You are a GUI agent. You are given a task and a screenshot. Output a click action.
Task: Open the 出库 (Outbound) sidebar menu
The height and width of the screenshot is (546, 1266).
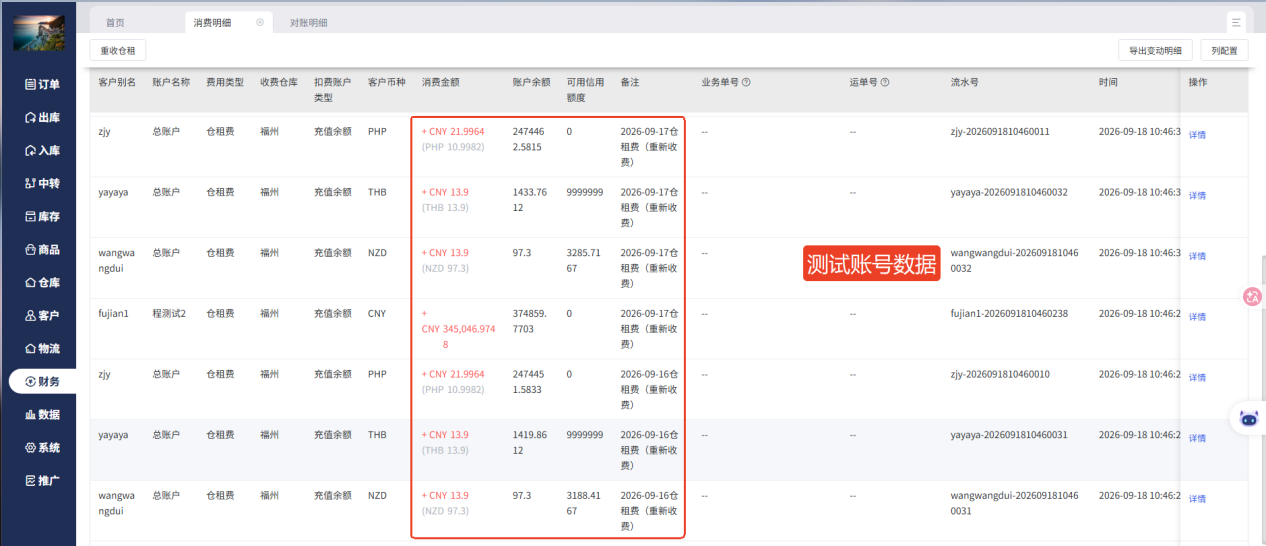(x=42, y=118)
